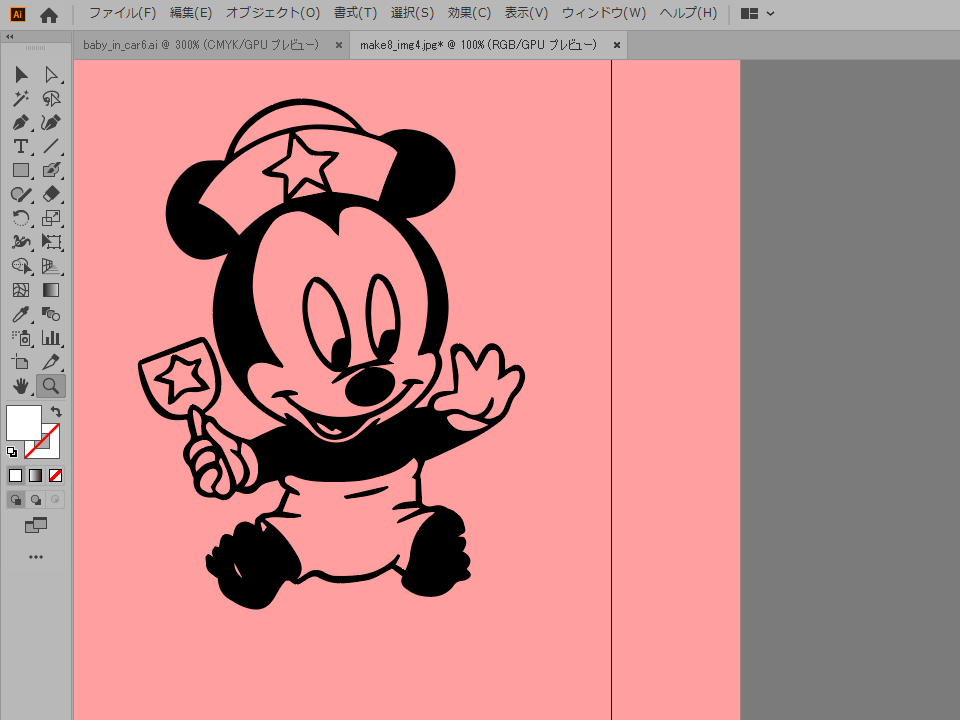Select the Shape Builder tool
The height and width of the screenshot is (720, 960).
tap(21, 266)
